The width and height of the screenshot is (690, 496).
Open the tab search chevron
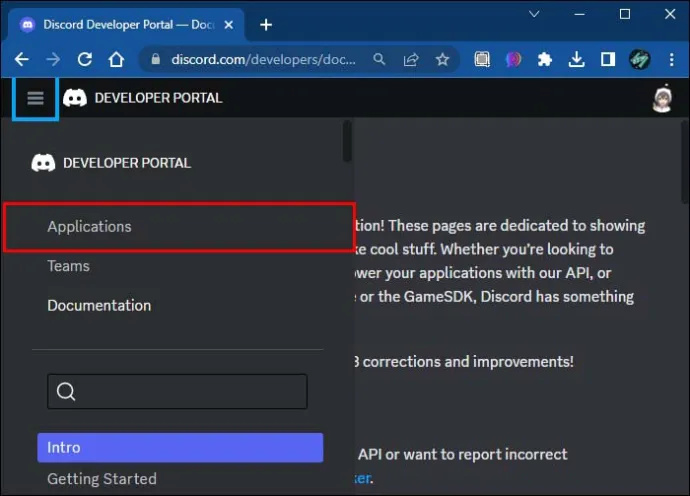point(534,14)
